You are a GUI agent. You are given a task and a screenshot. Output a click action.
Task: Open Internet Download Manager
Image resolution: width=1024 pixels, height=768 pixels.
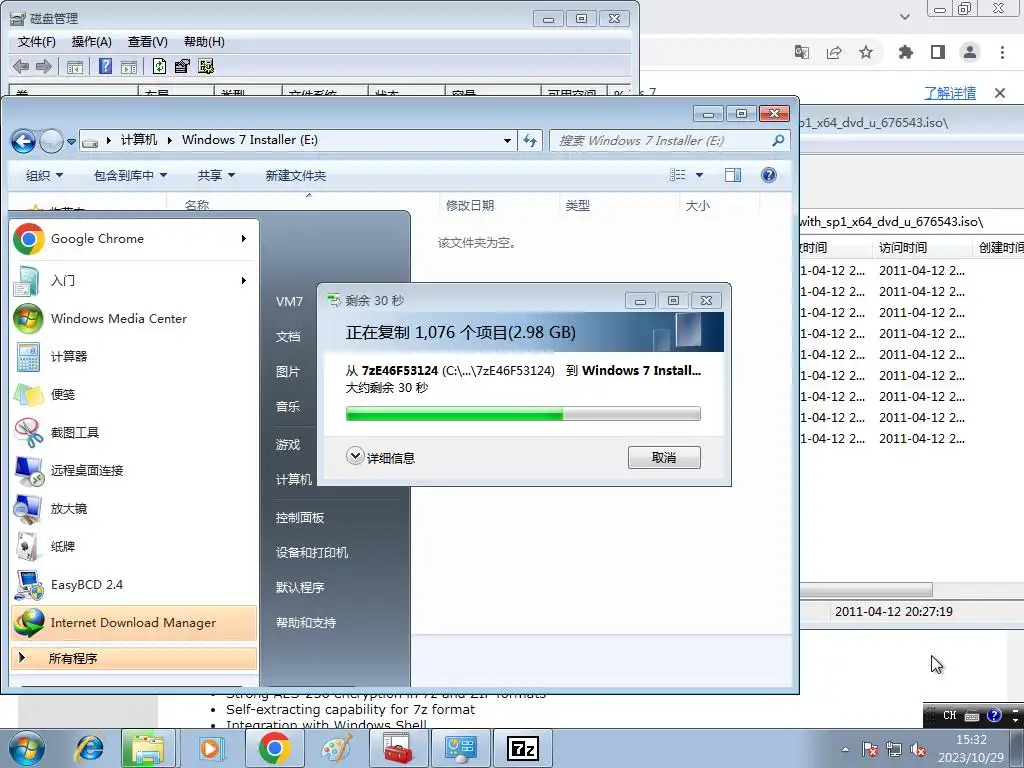133,623
